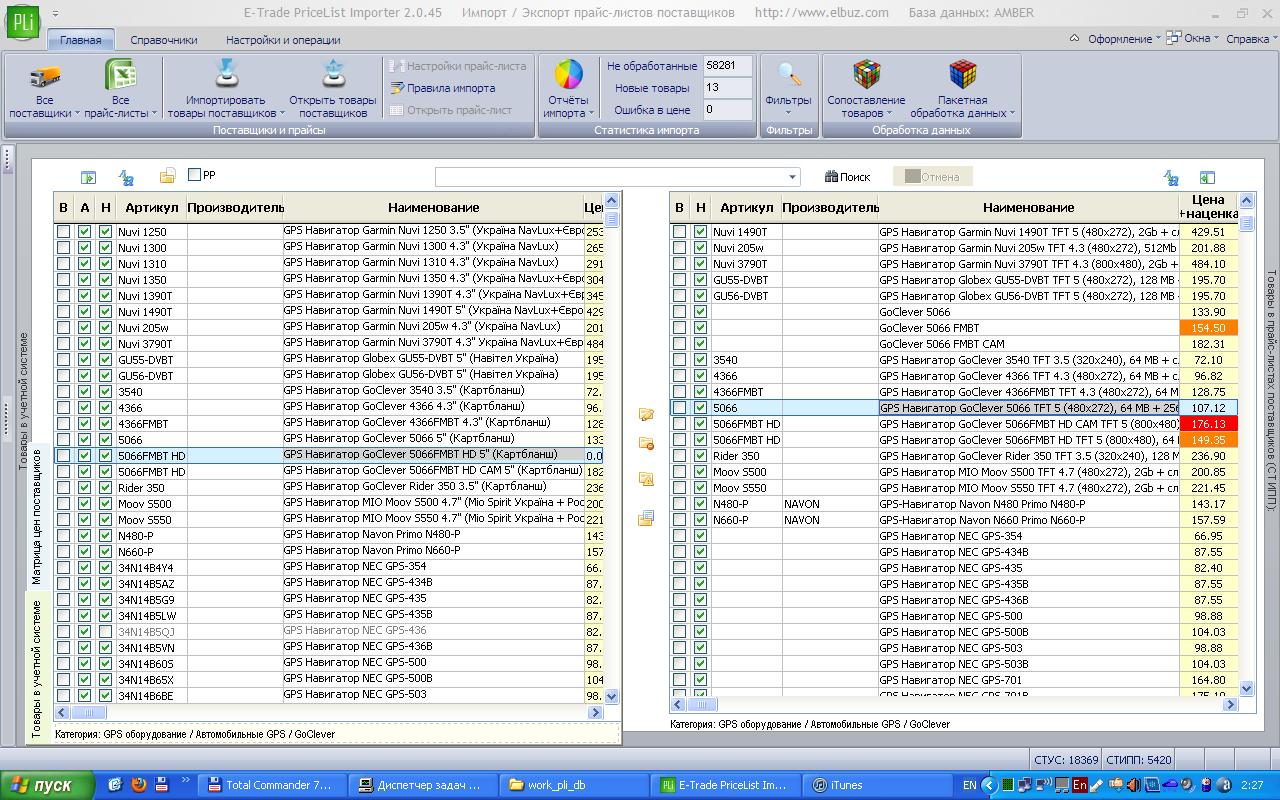Open the import reports pie chart icon
This screenshot has width=1280, height=800.
[568, 75]
